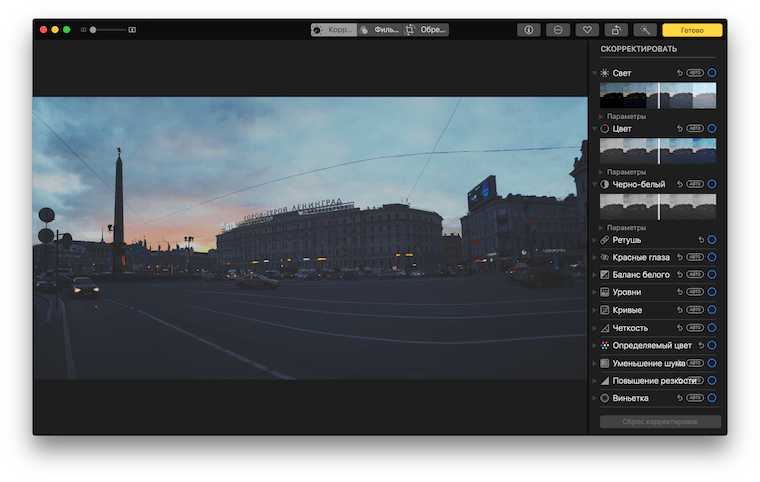Click the Info (i) toolbar button
The width and height of the screenshot is (760, 482).
click(x=528, y=30)
